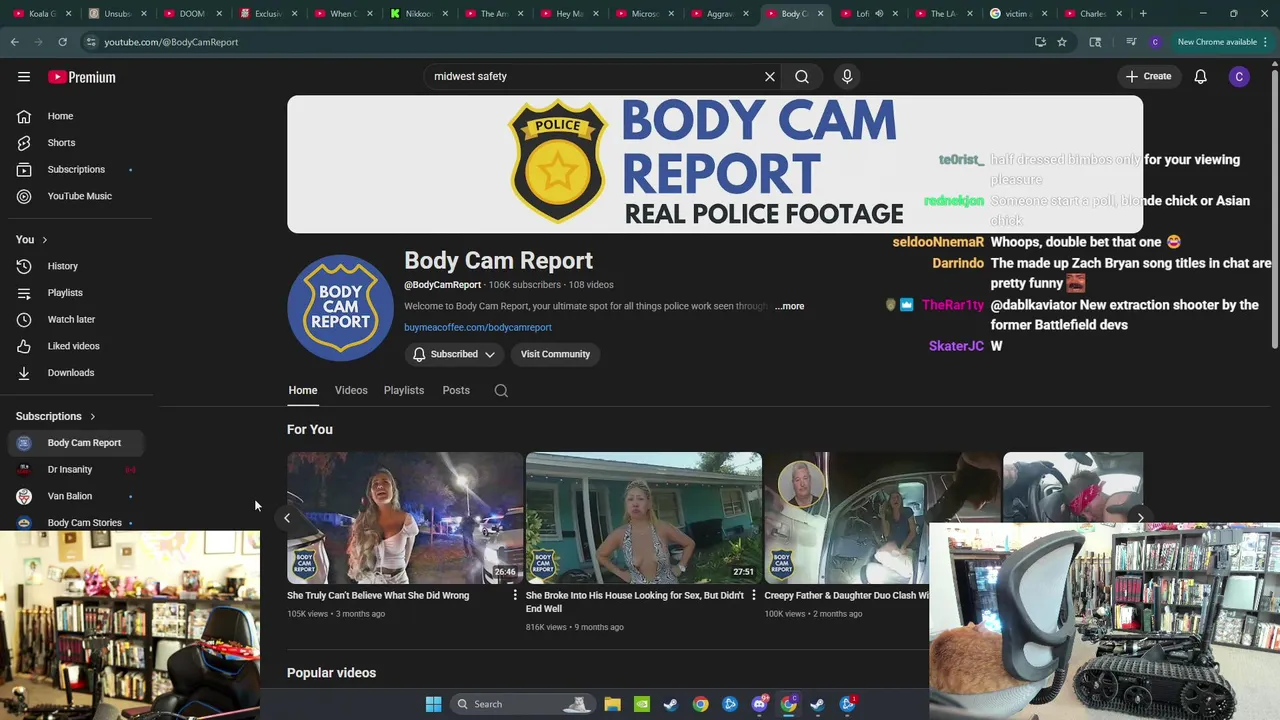Switch to the Posts channel tab
This screenshot has width=1280, height=720.
[x=456, y=391]
